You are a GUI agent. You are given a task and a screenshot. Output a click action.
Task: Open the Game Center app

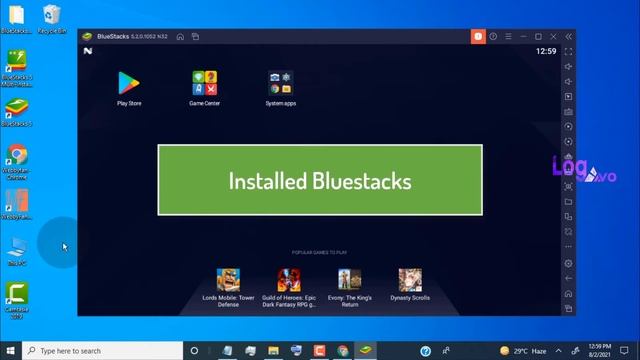tap(204, 83)
